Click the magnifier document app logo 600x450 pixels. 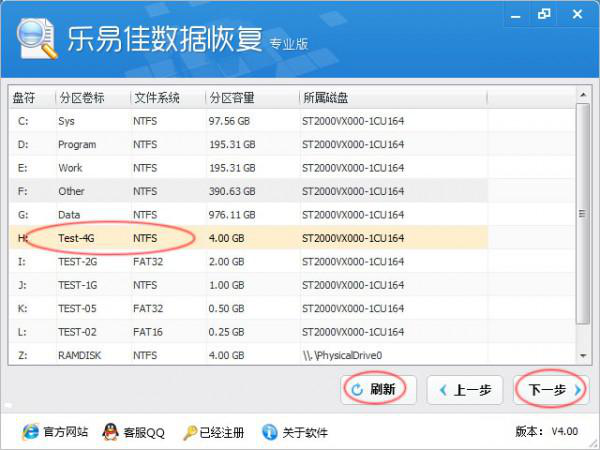pyautogui.click(x=37, y=38)
